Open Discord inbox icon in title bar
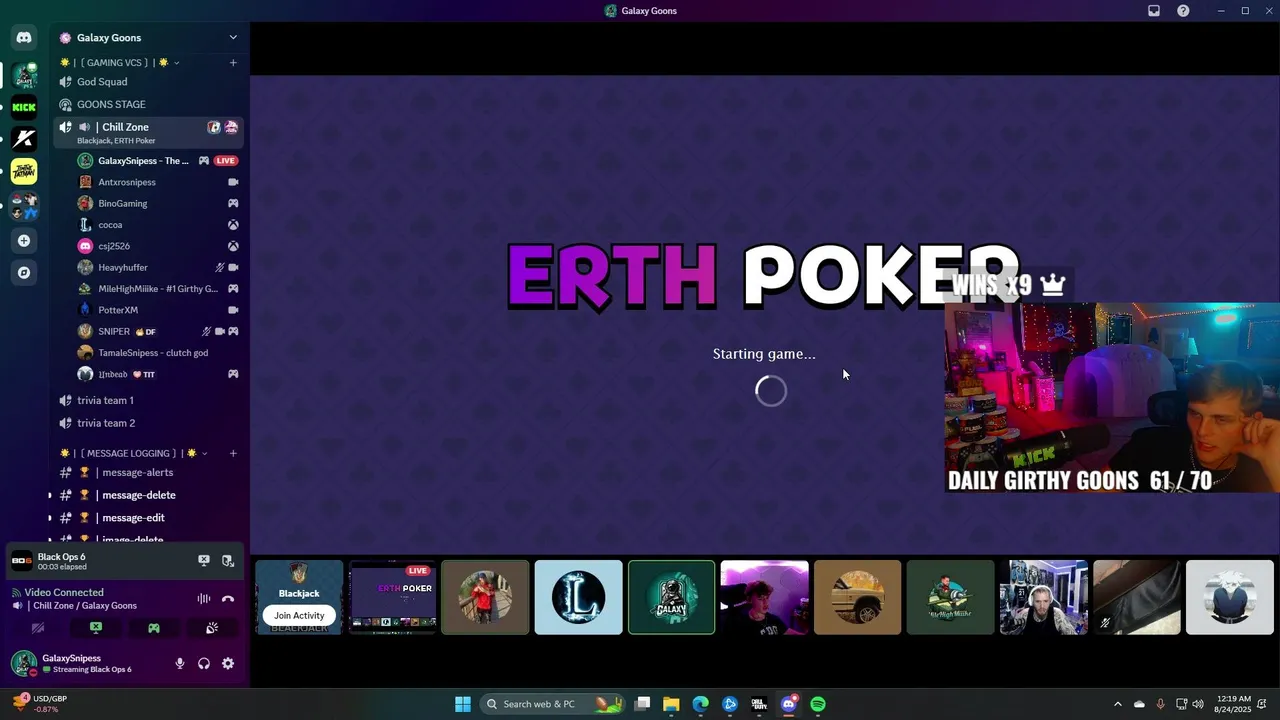 [1154, 11]
